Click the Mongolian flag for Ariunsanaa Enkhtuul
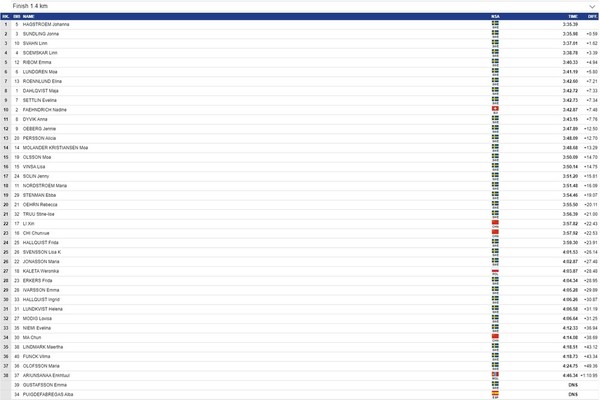 495,375
